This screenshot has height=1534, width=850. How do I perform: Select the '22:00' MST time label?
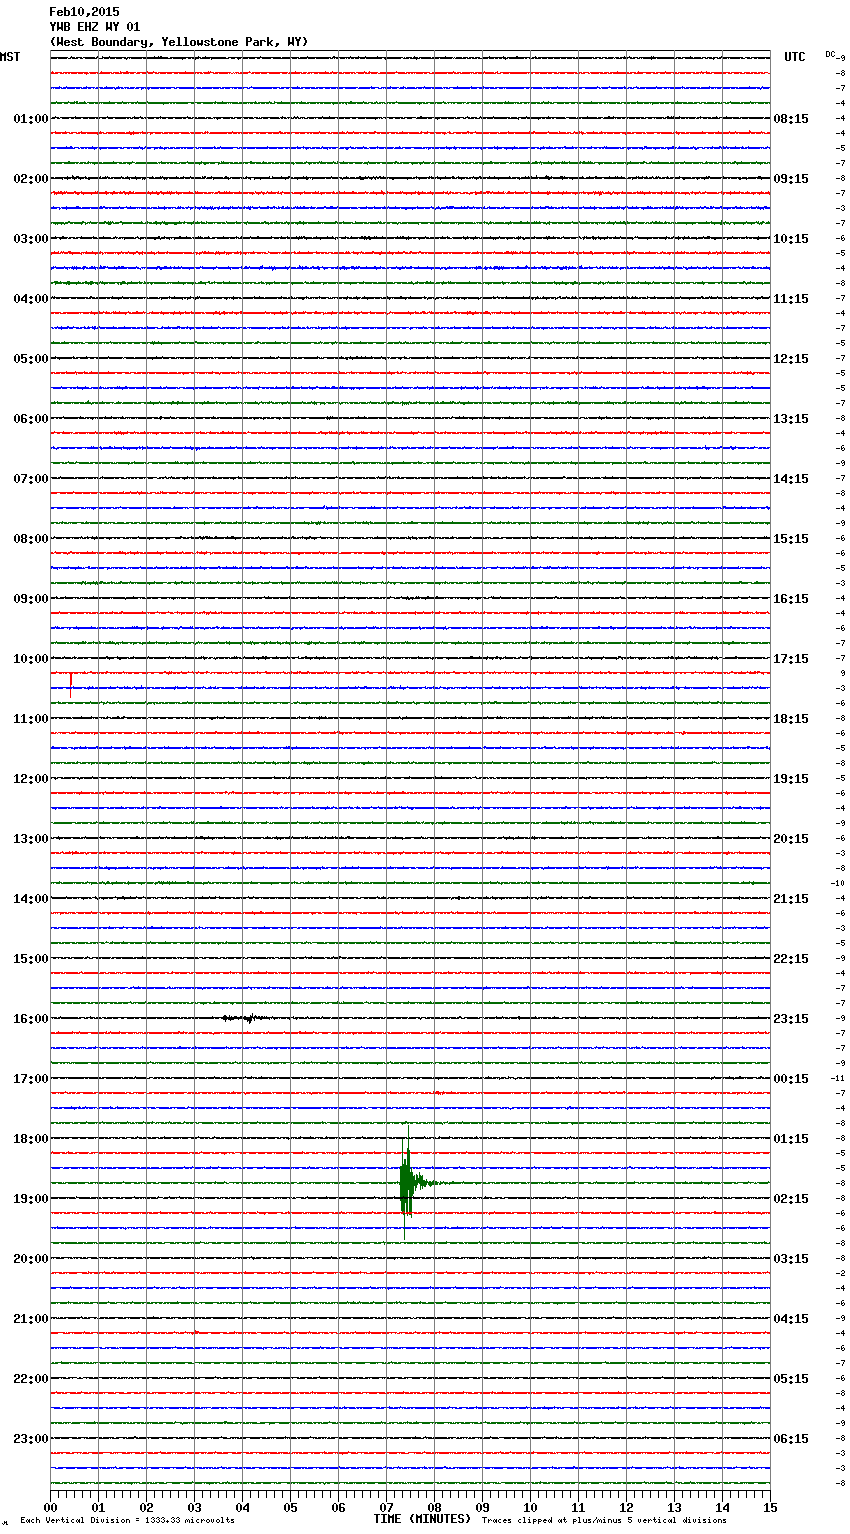pyautogui.click(x=31, y=1379)
